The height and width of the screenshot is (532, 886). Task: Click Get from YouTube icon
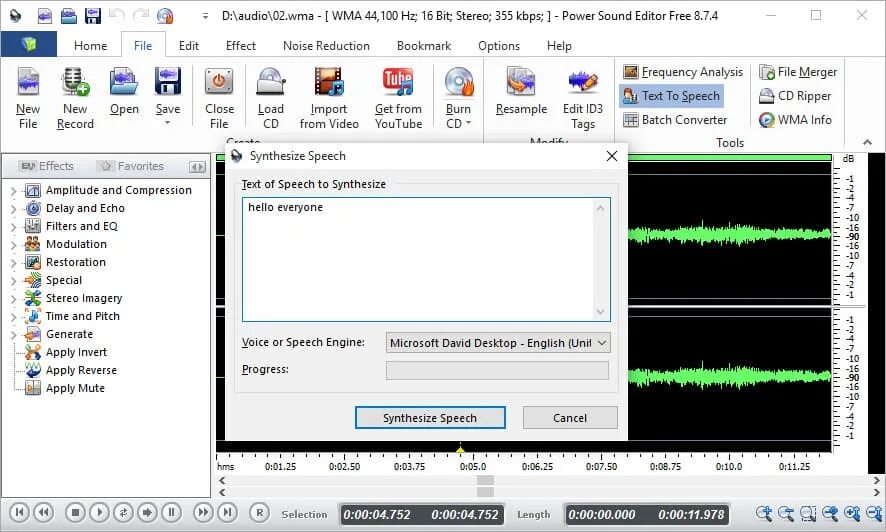(x=398, y=82)
